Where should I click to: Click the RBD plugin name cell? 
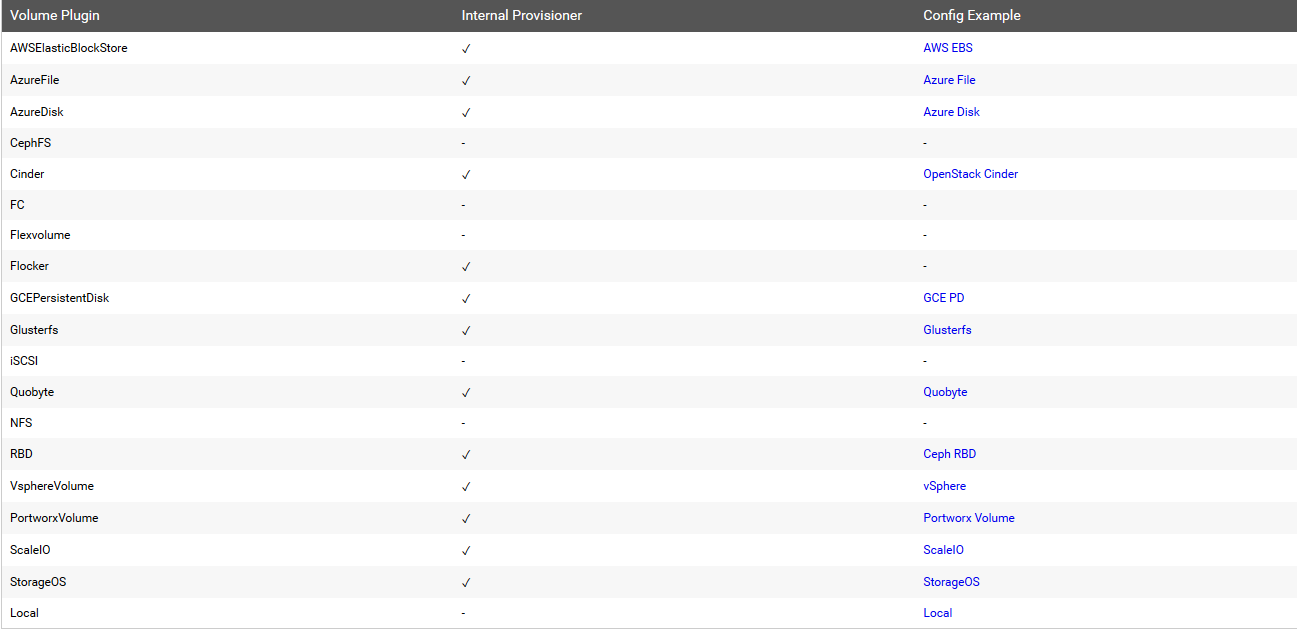coord(21,454)
